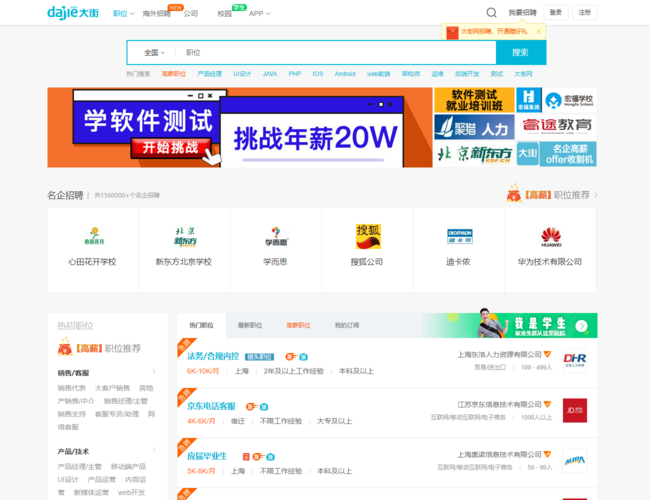This screenshot has height=500, width=650.
Task: Click the 登录 login button
Action: [x=556, y=12]
